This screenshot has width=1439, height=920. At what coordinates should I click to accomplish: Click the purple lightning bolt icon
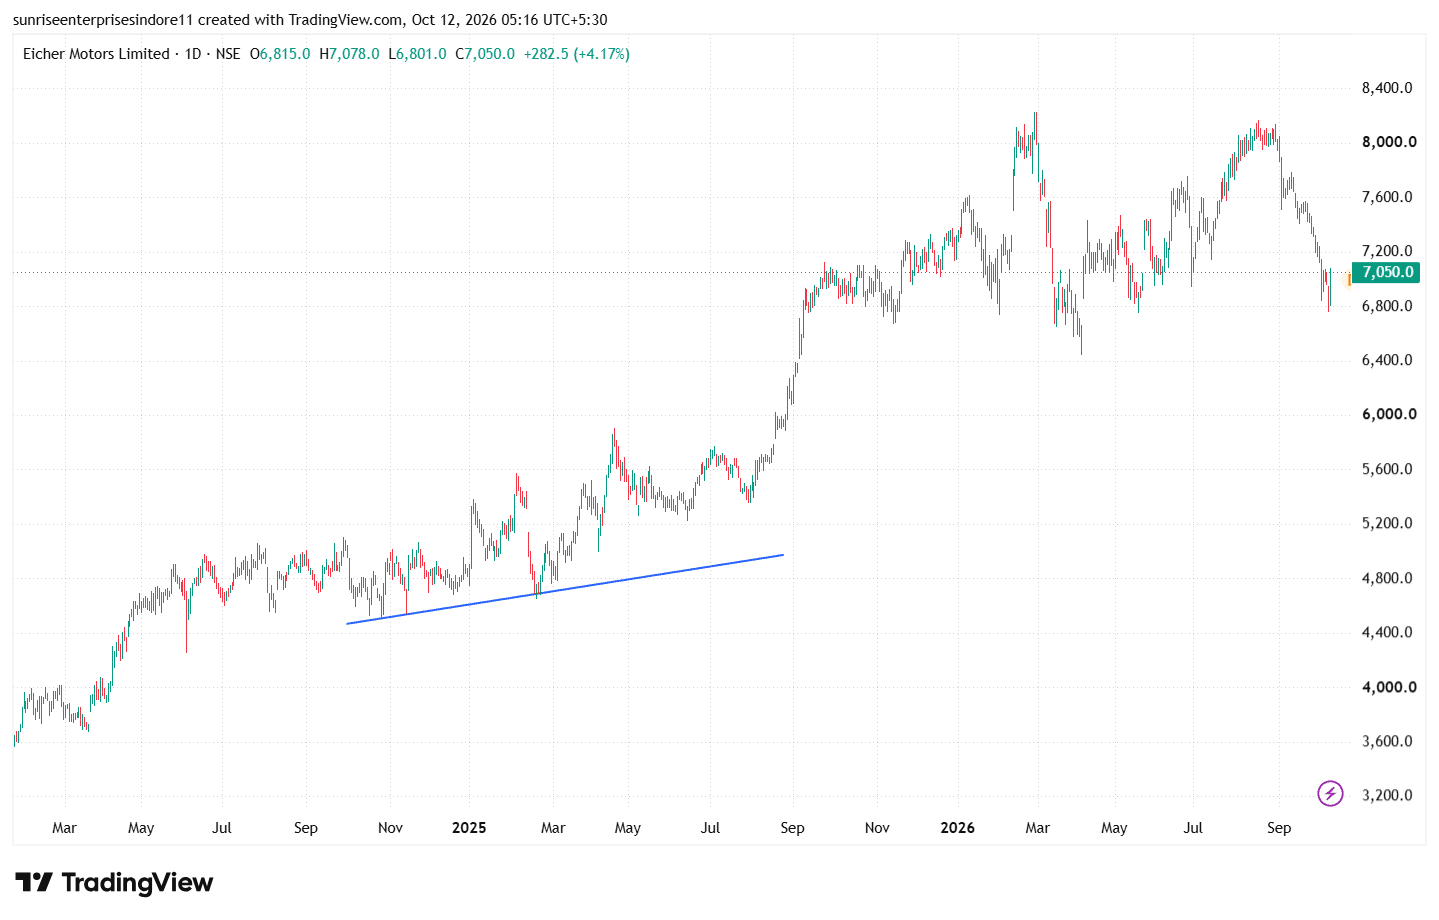click(x=1329, y=794)
